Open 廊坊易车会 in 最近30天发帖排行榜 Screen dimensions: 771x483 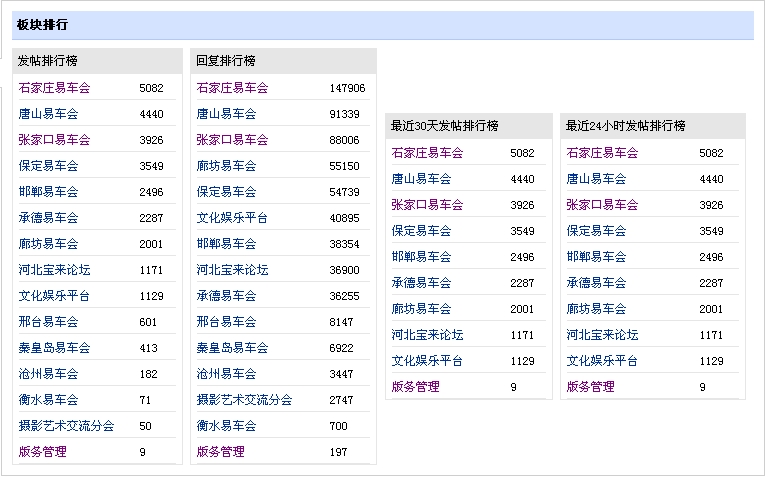[x=422, y=309]
